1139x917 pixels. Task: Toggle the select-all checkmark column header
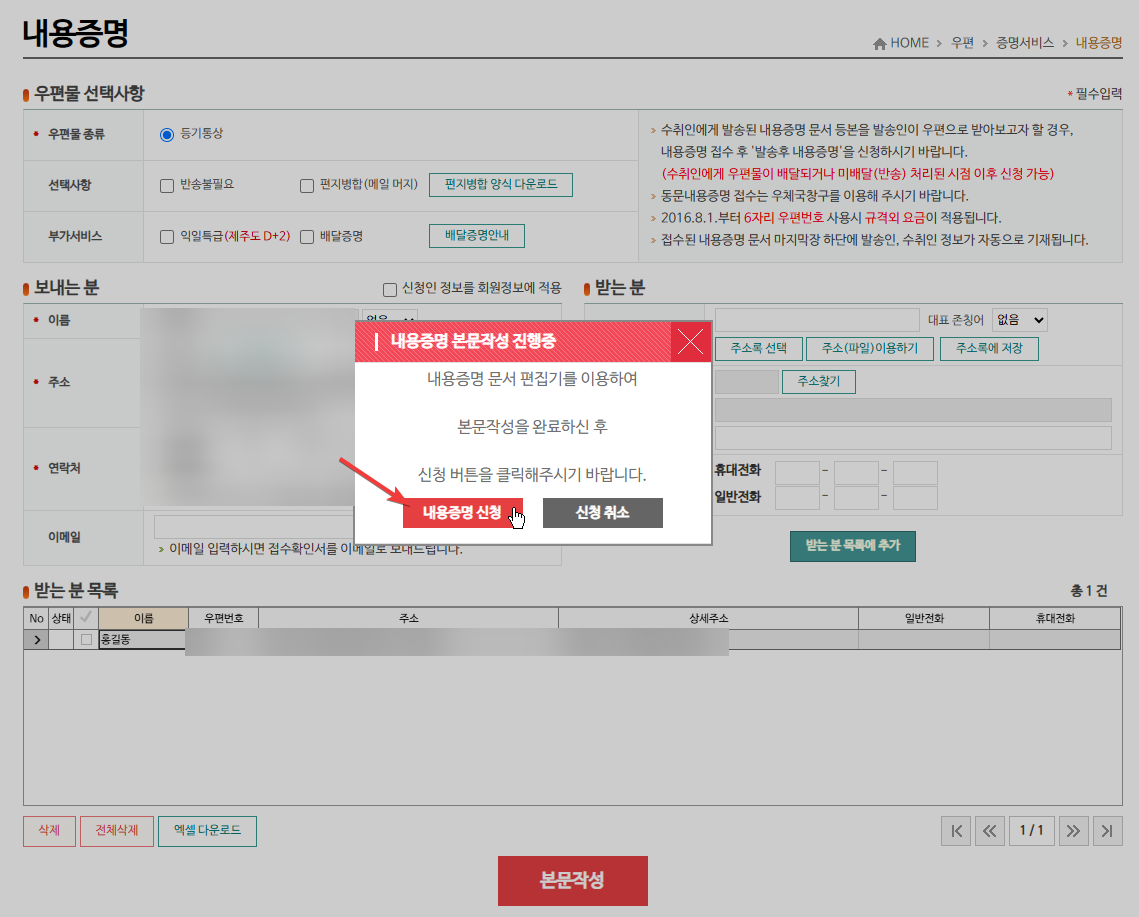click(86, 618)
